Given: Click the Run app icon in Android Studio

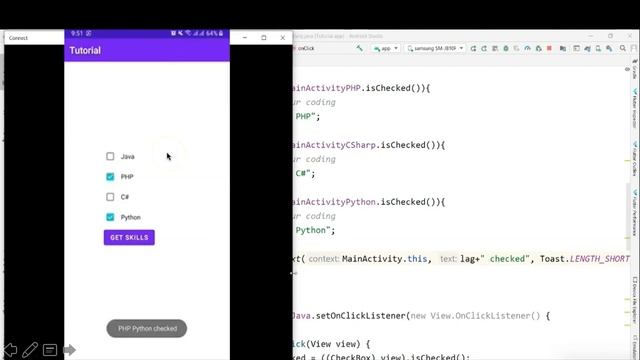Looking at the screenshot, I should (473, 49).
